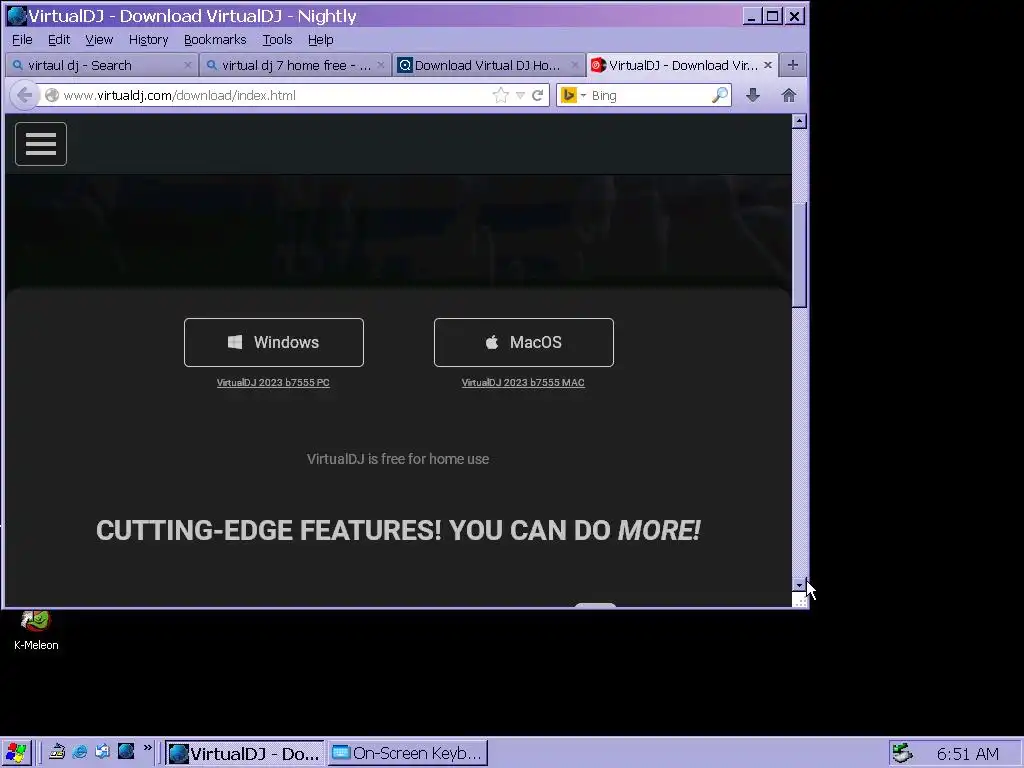The height and width of the screenshot is (768, 1024).
Task: Click the Internet Explorer quick launch icon
Action: coord(80,752)
